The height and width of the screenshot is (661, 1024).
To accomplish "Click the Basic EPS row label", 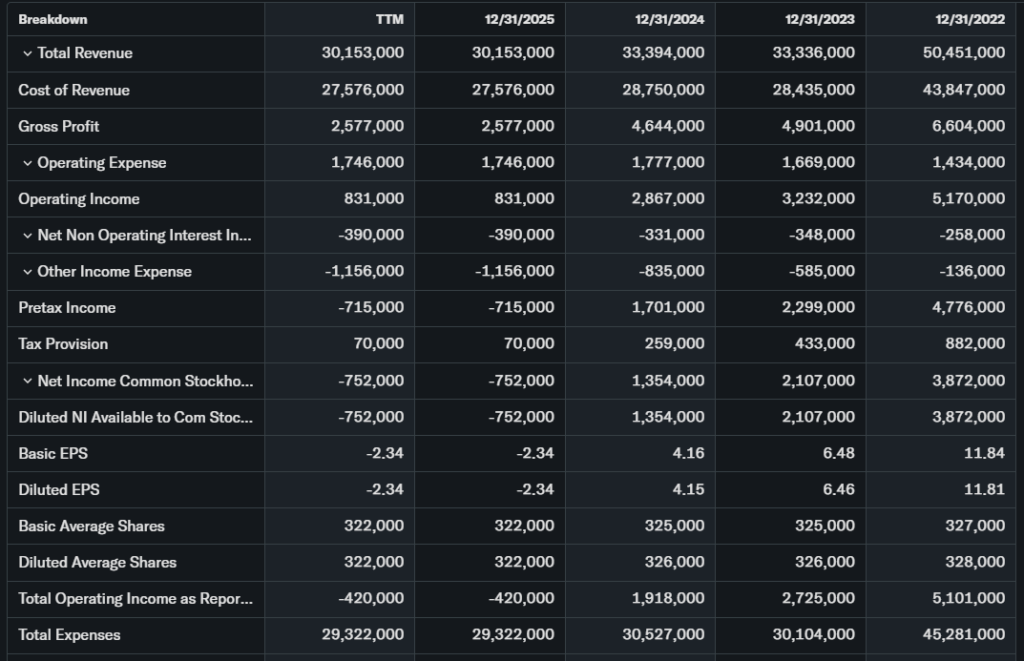I will coord(53,453).
